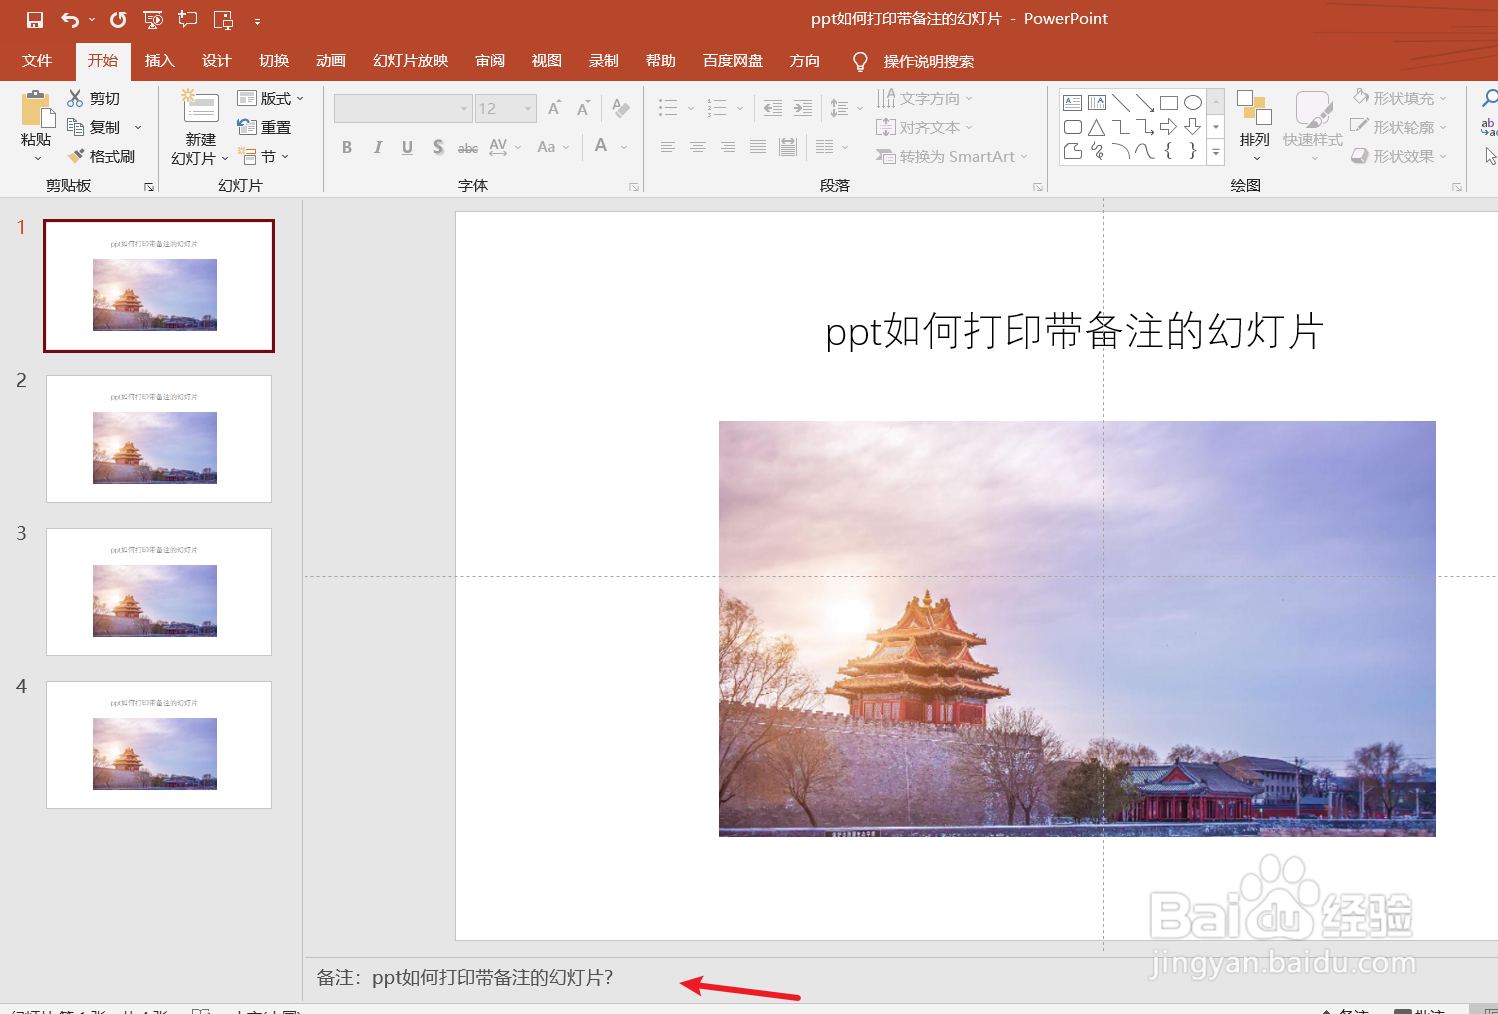Toggle justify text alignment
The image size is (1498, 1014).
[758, 147]
